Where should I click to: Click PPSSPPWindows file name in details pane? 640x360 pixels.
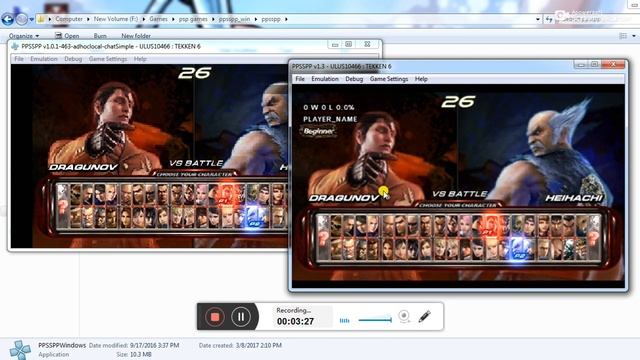[x=62, y=345]
